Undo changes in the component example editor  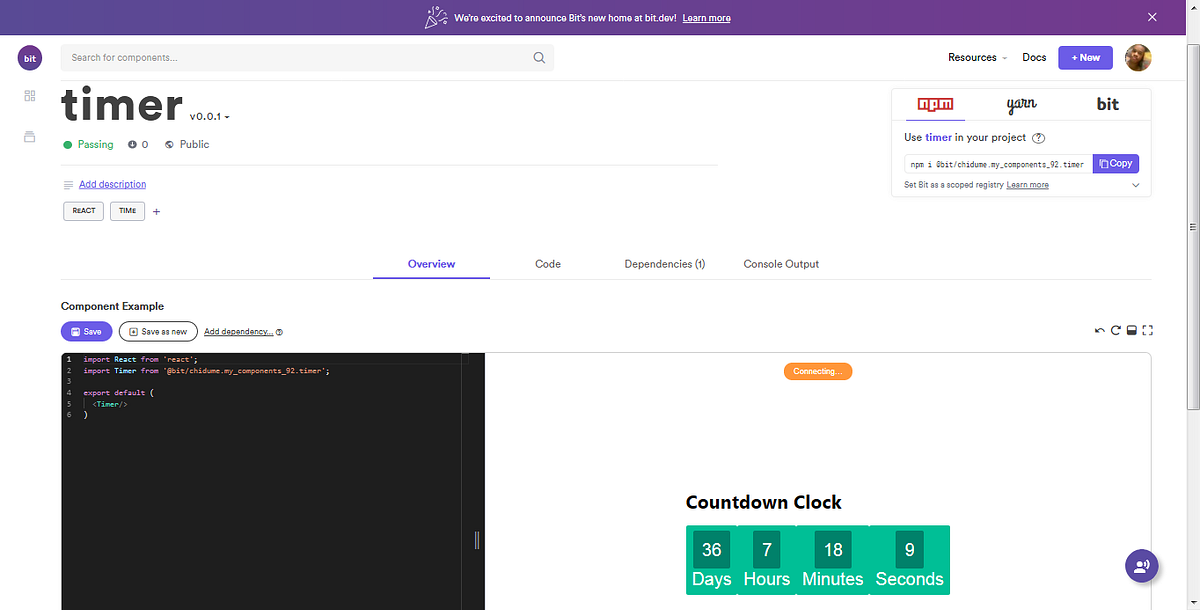(1098, 330)
